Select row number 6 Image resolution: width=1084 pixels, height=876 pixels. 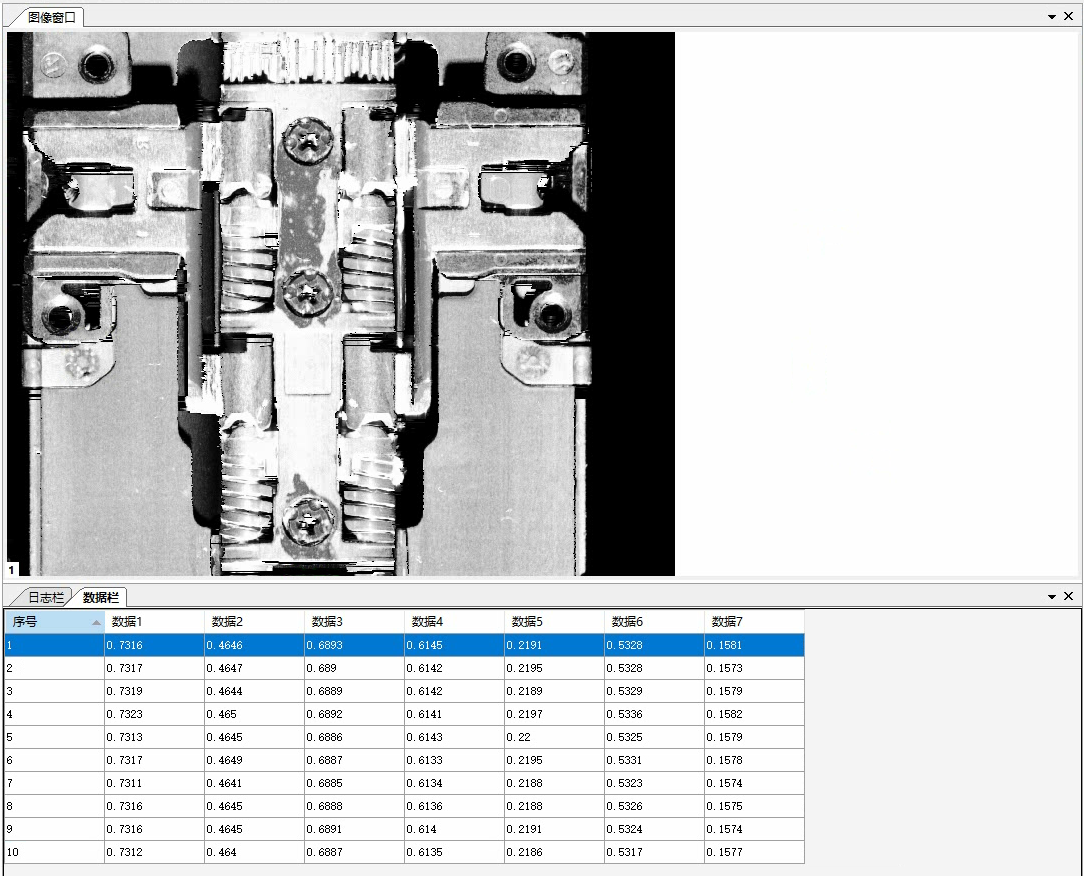point(55,760)
